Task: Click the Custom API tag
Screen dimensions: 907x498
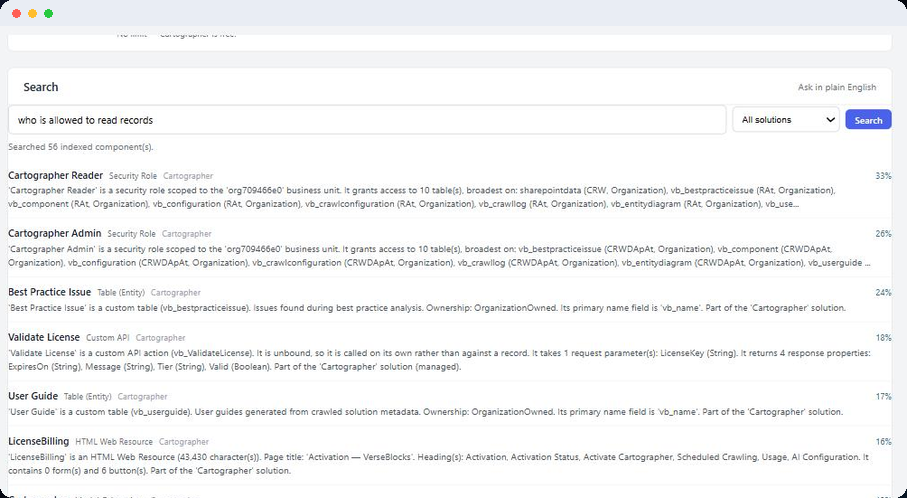Action: [108, 338]
